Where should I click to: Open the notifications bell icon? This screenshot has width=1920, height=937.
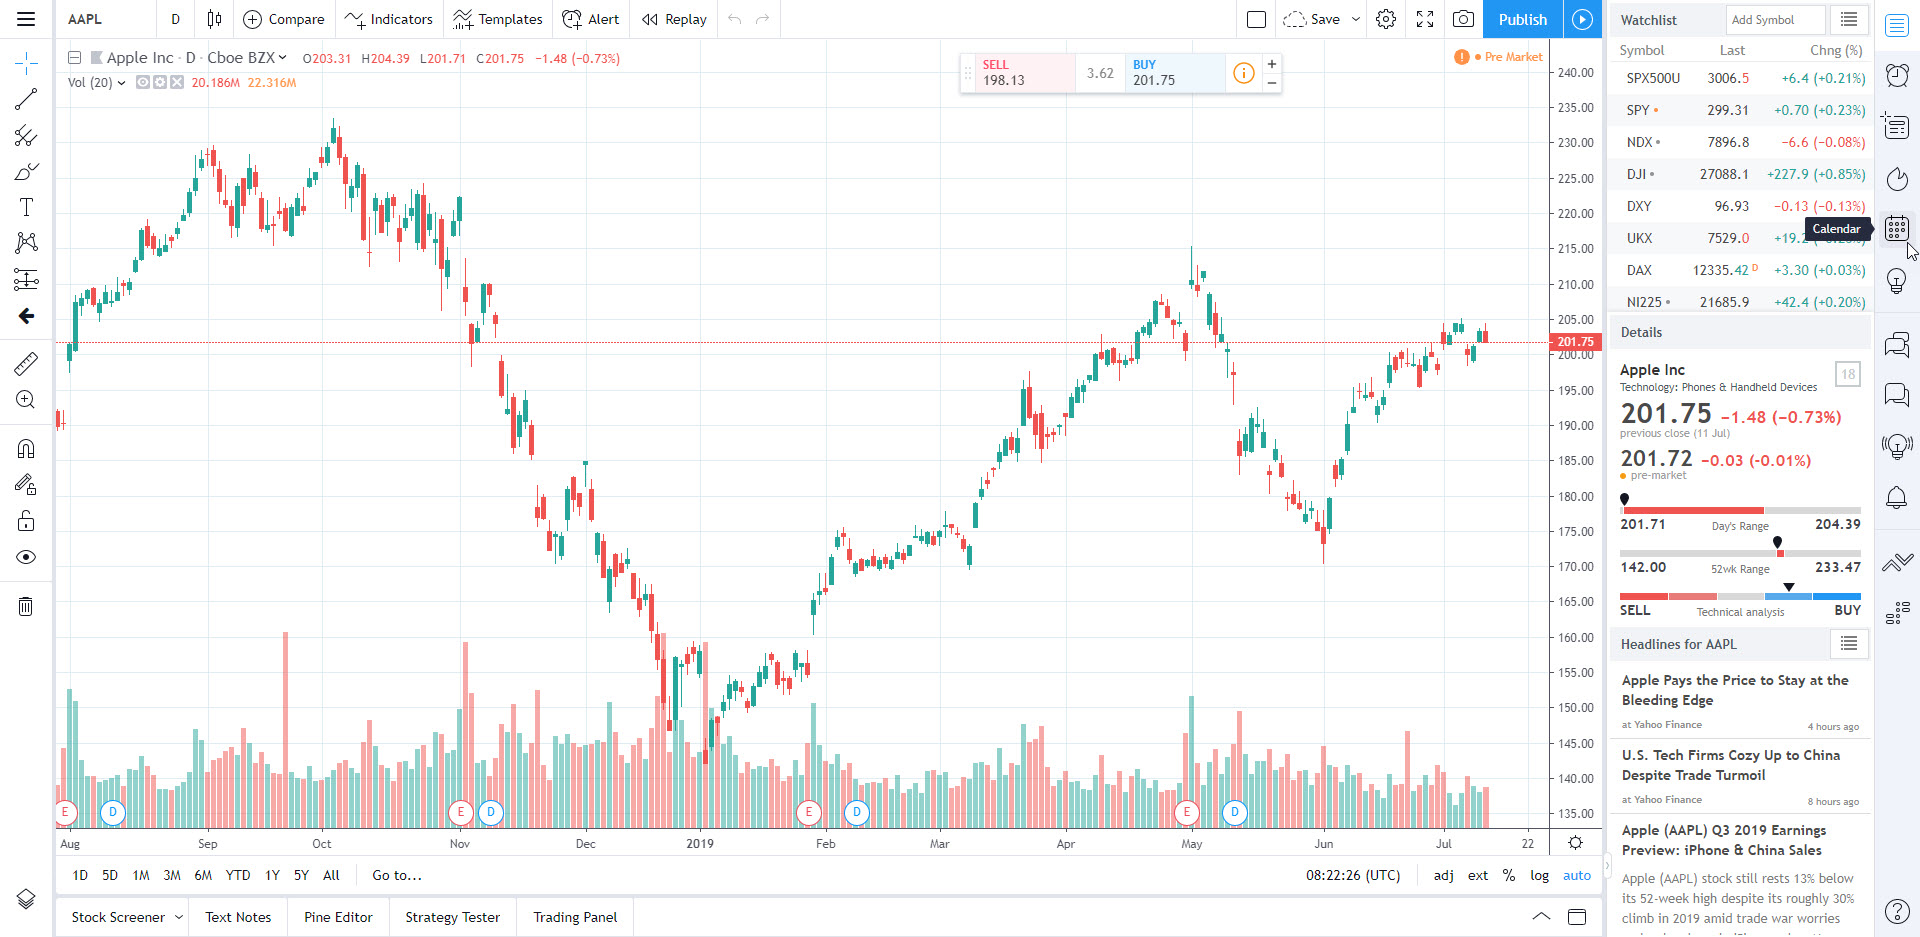1897,497
